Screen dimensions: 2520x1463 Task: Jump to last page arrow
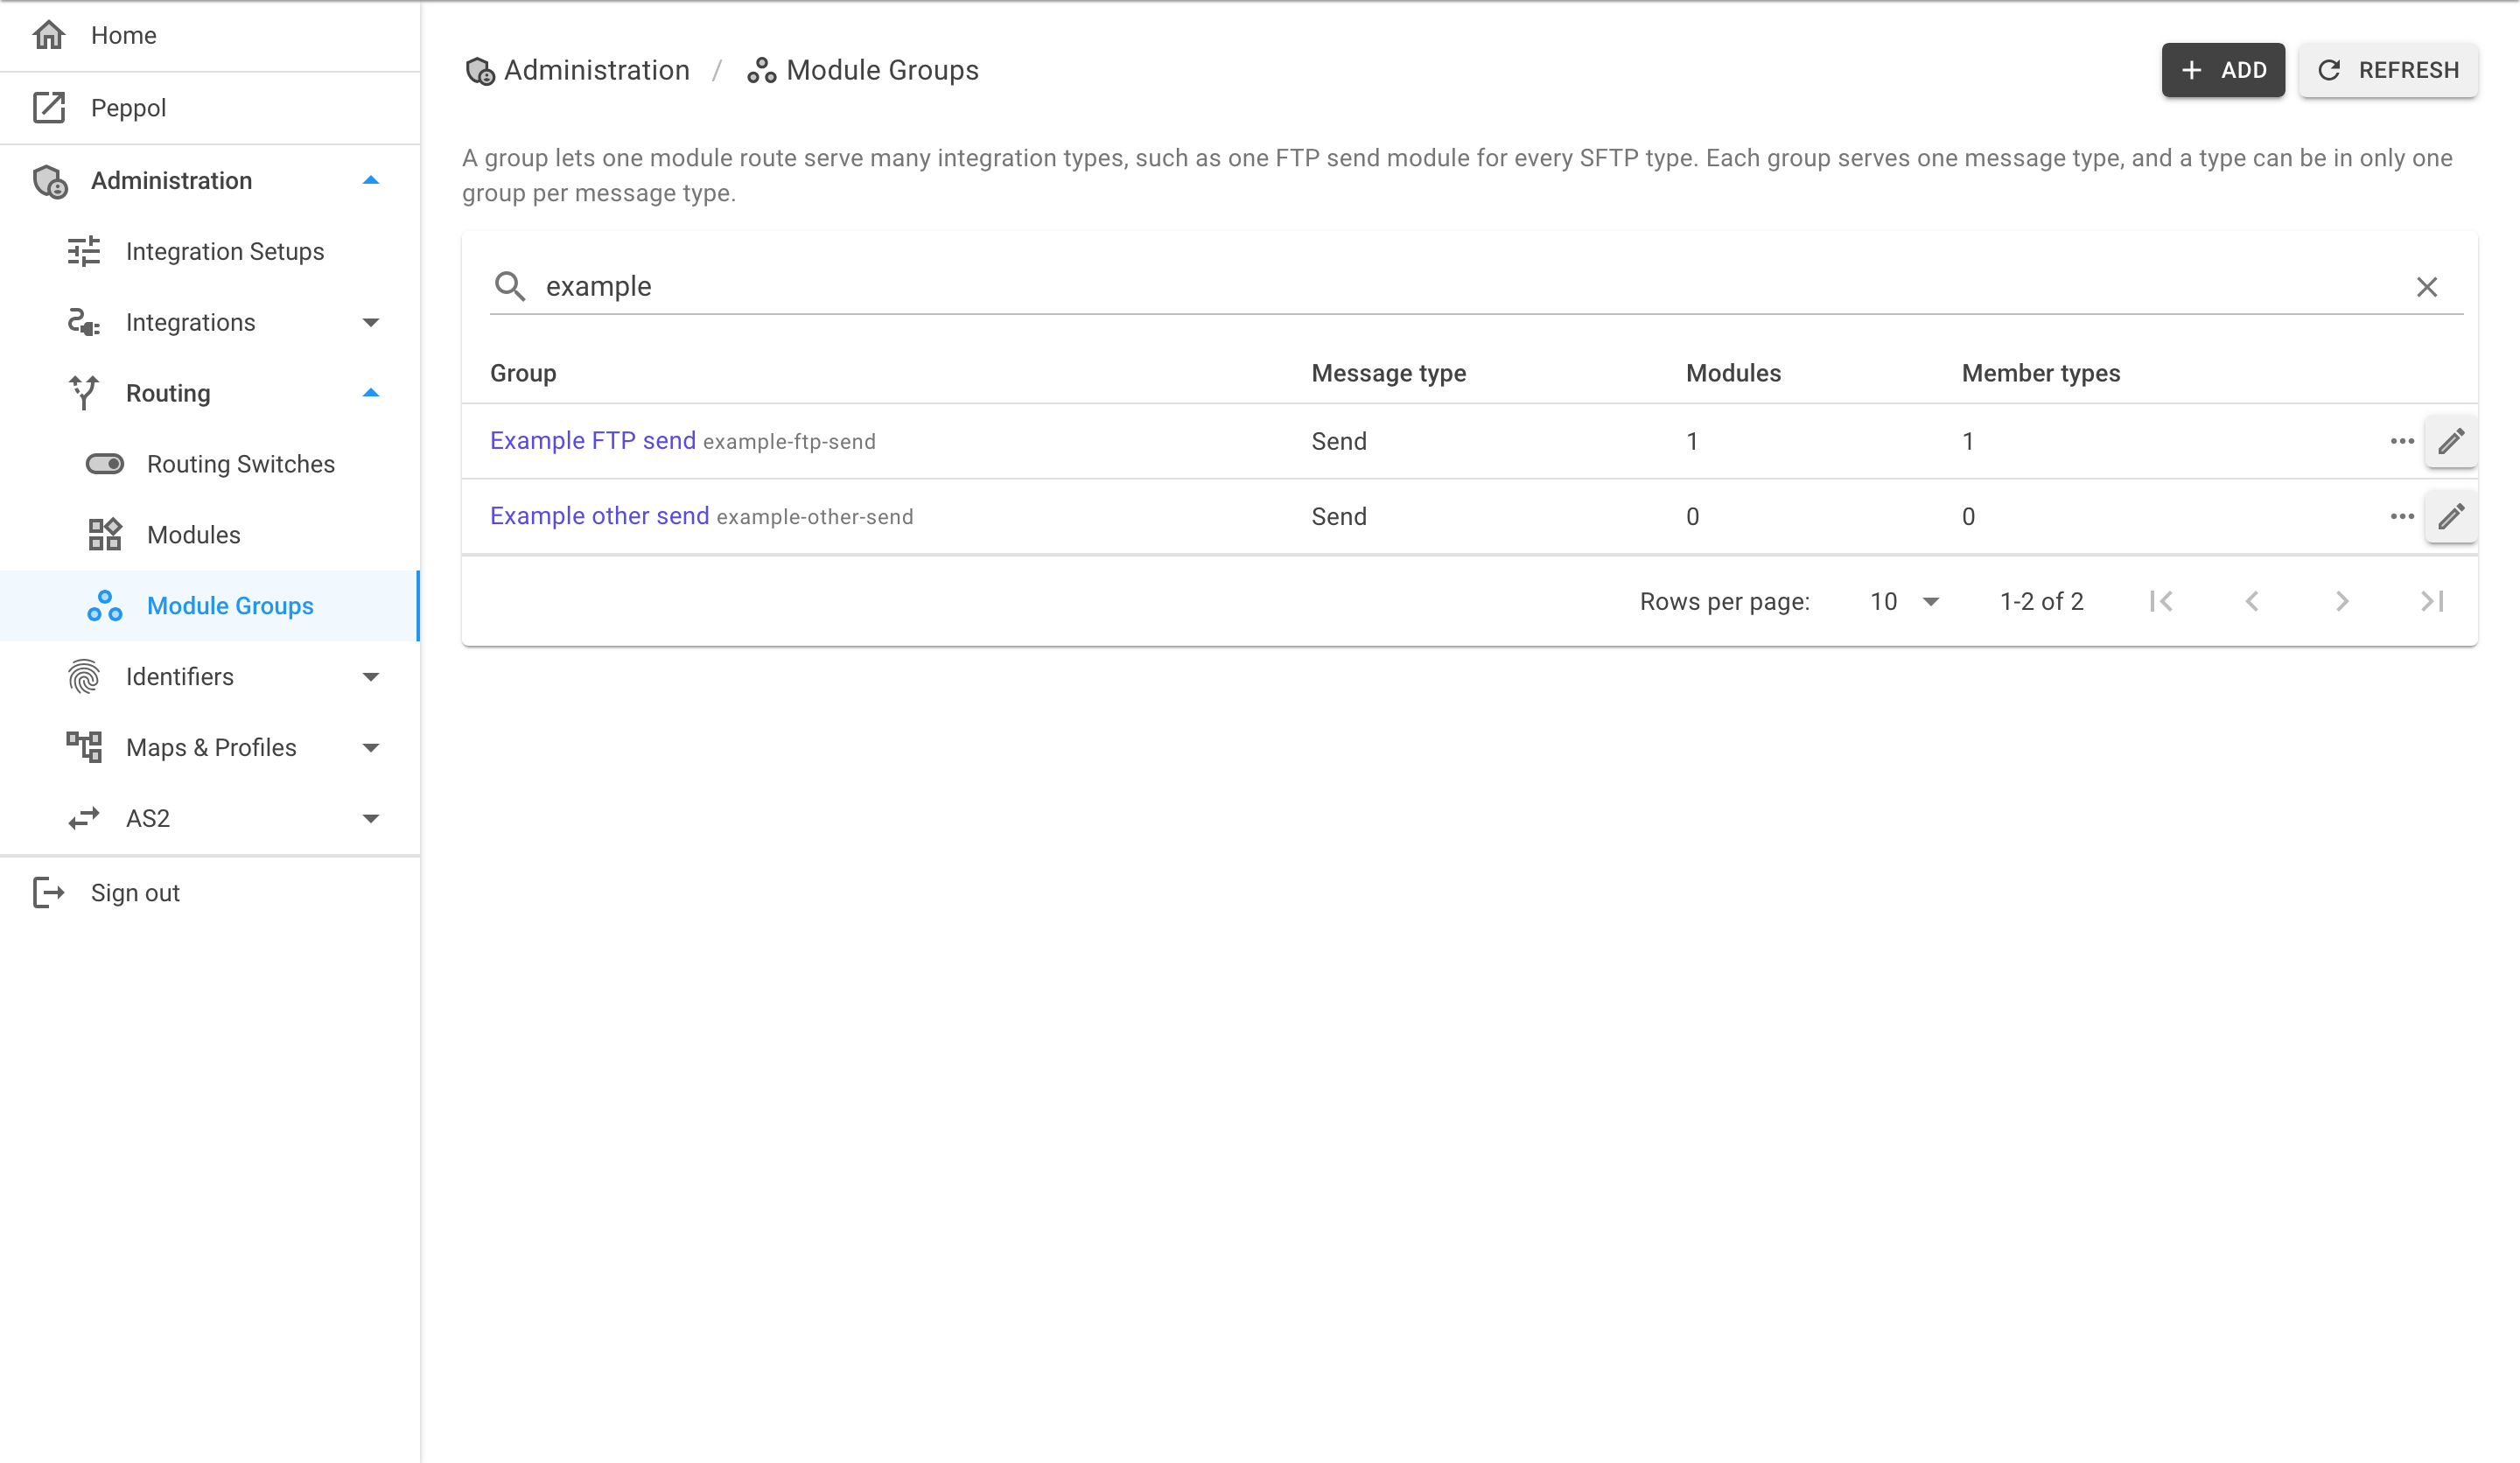2431,601
